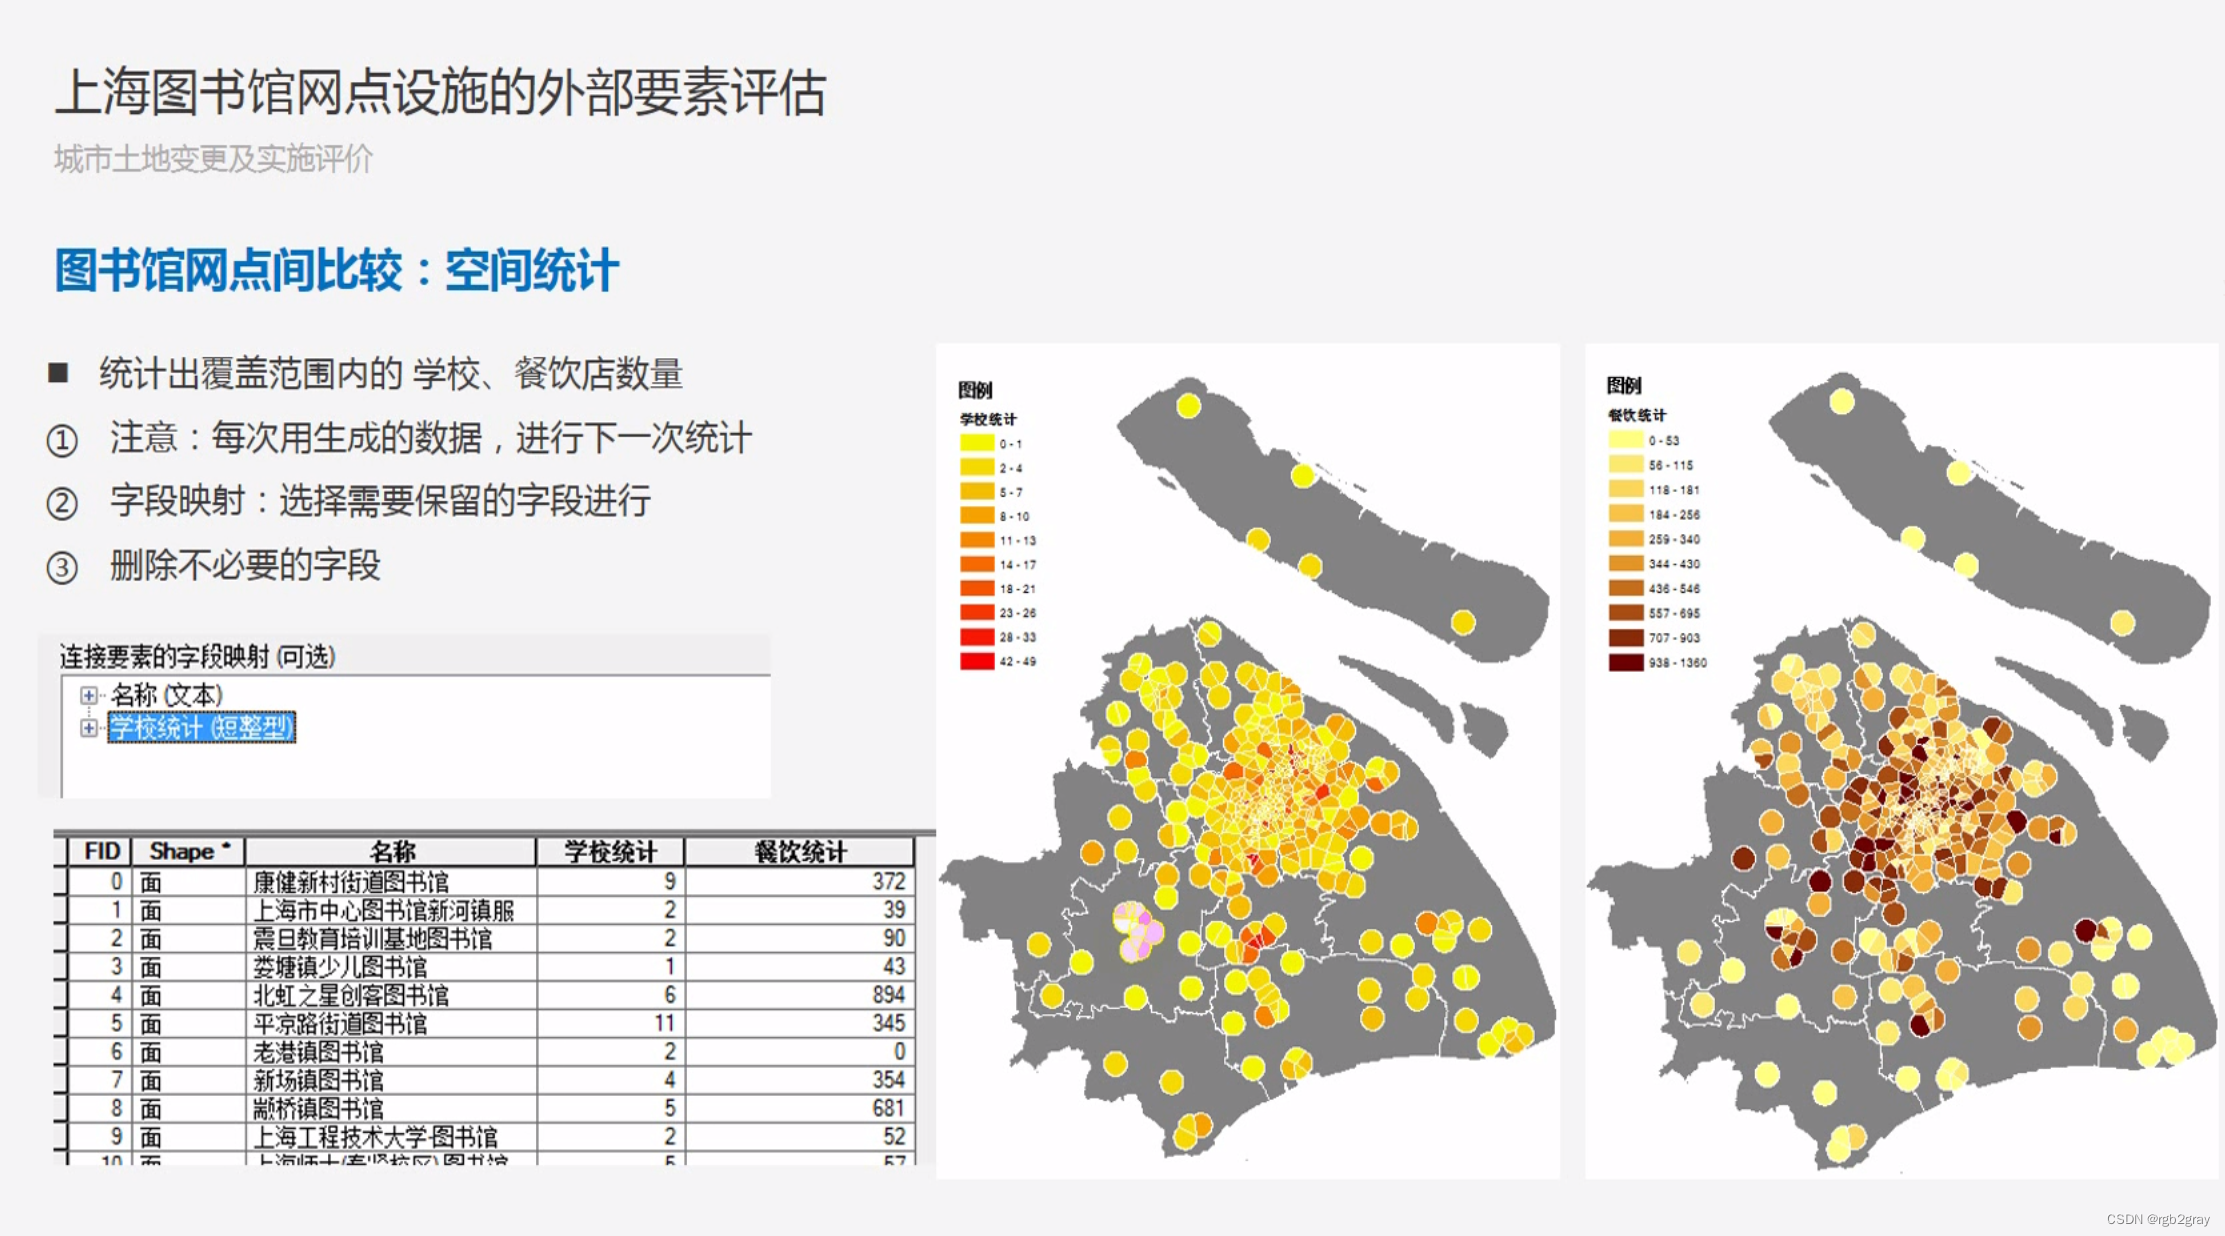Click note ③ 删除不必要的字段
The image size is (2225, 1236).
(x=245, y=565)
